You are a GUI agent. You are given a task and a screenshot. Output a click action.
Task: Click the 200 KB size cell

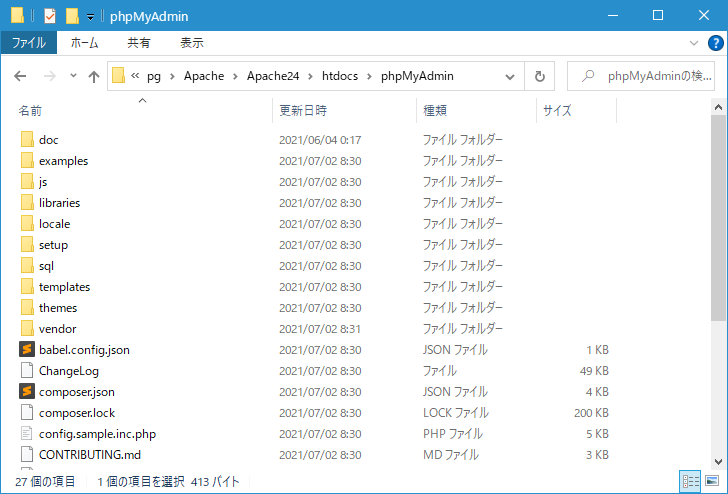(x=591, y=413)
